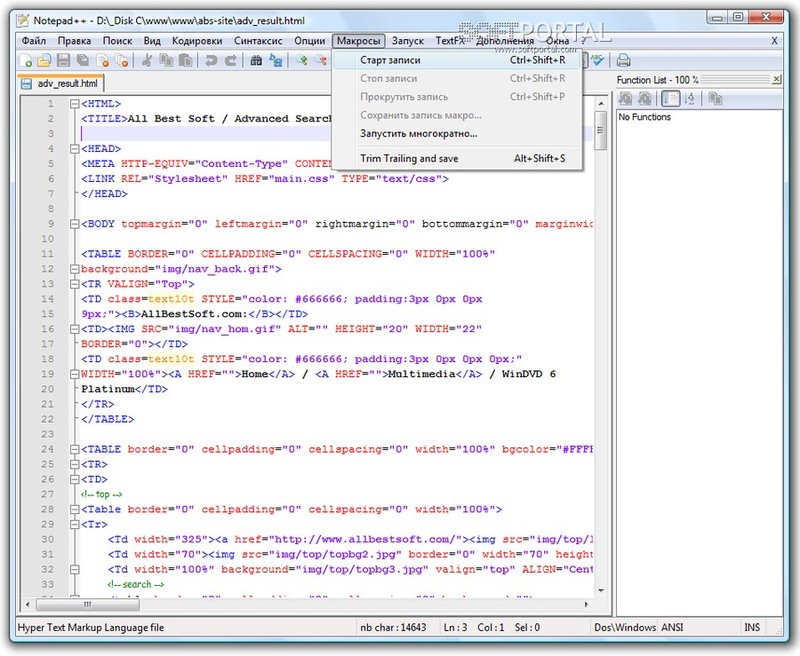Open the Вид menu
This screenshot has height=656, width=800.
pyautogui.click(x=152, y=41)
